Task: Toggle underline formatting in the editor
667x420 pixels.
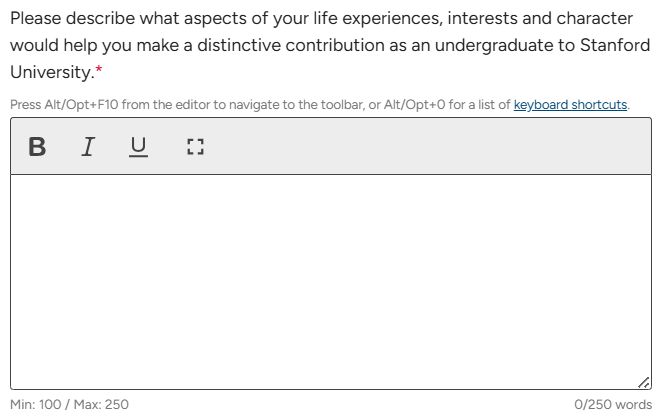Action: pyautogui.click(x=138, y=147)
